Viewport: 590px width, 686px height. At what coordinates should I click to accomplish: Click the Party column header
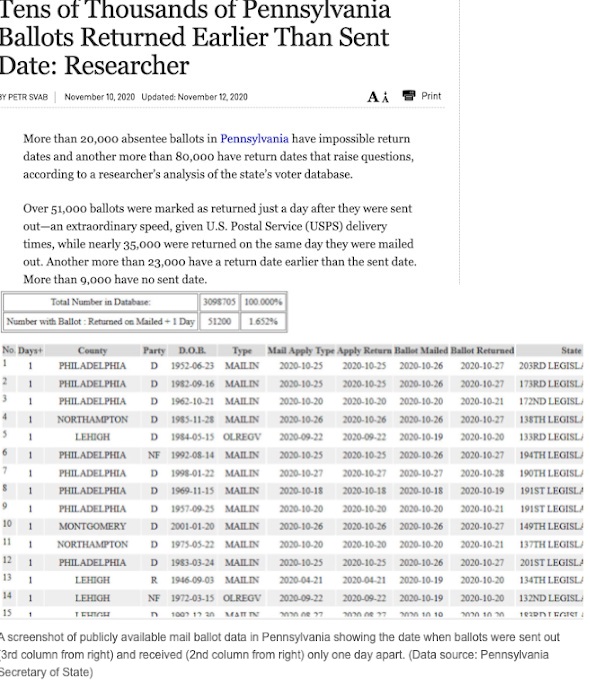(154, 350)
